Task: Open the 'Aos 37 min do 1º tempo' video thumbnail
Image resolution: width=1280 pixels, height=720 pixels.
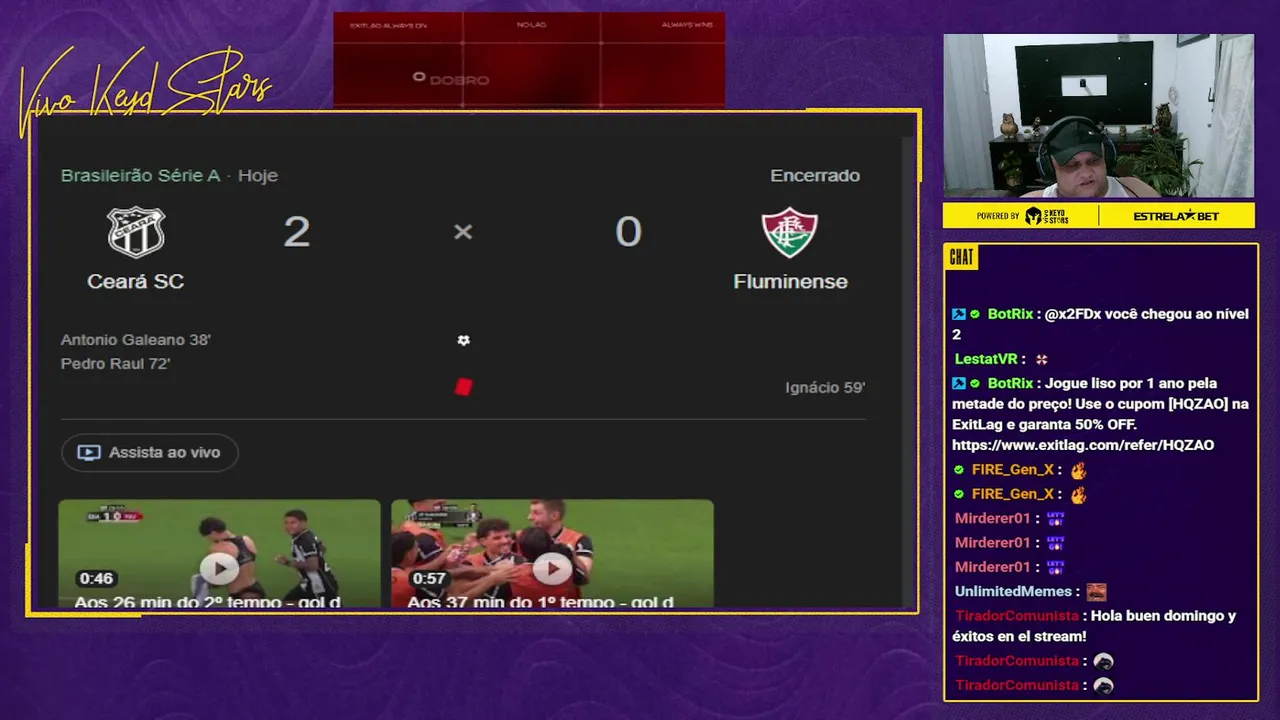Action: [552, 553]
